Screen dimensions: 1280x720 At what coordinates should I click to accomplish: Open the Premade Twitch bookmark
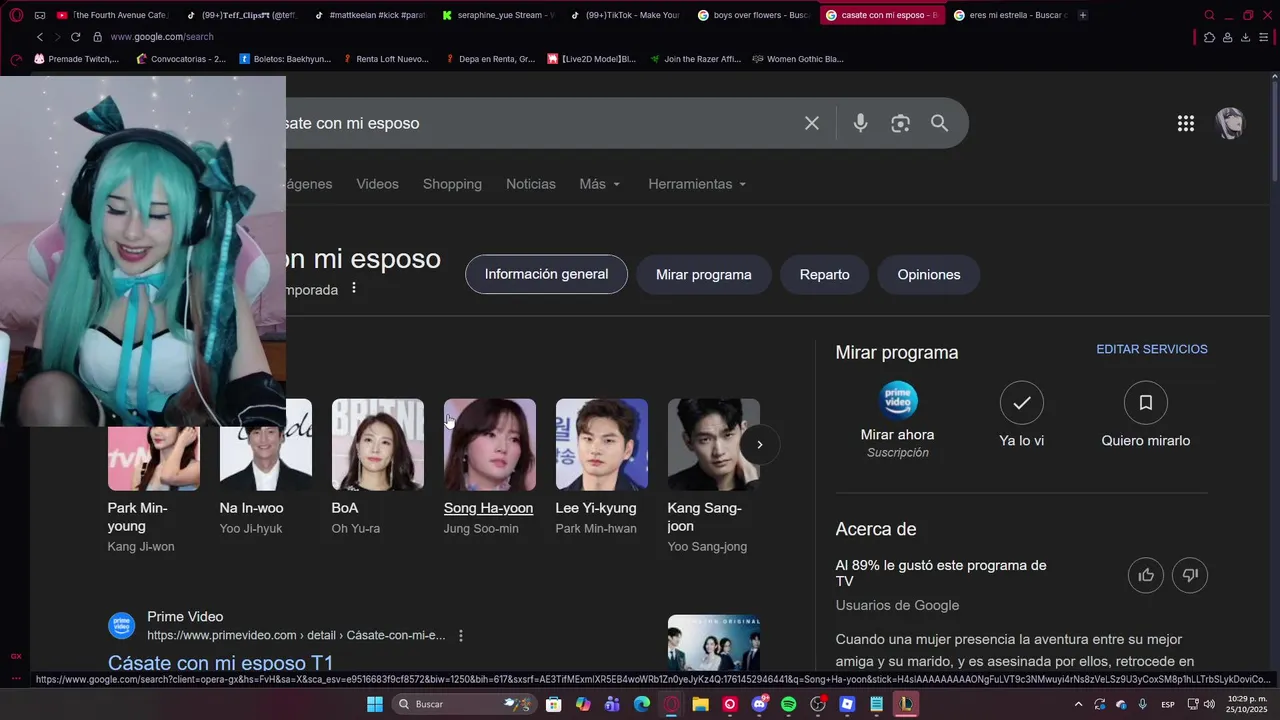tap(76, 59)
